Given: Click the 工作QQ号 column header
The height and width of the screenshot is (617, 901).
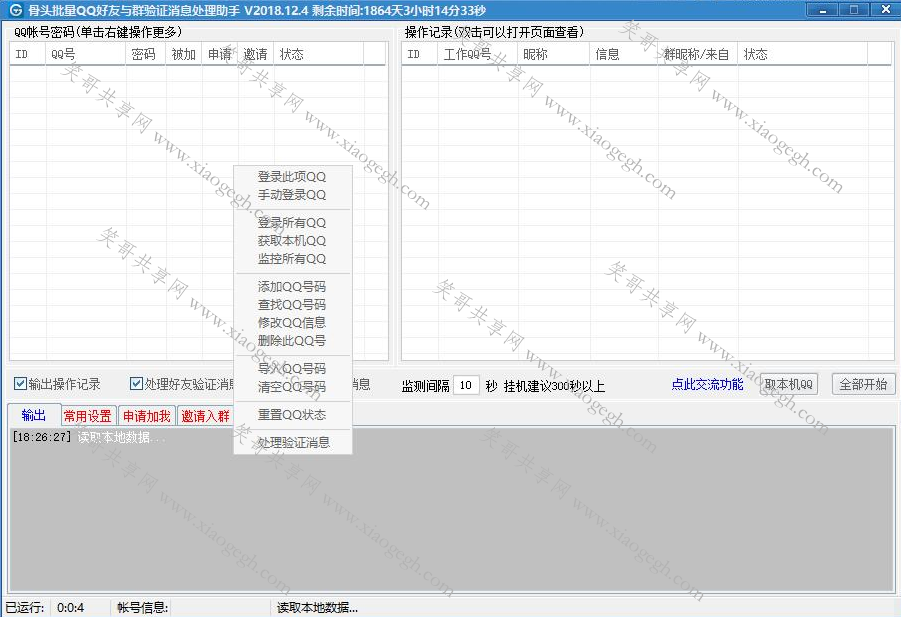Looking at the screenshot, I should click(478, 54).
